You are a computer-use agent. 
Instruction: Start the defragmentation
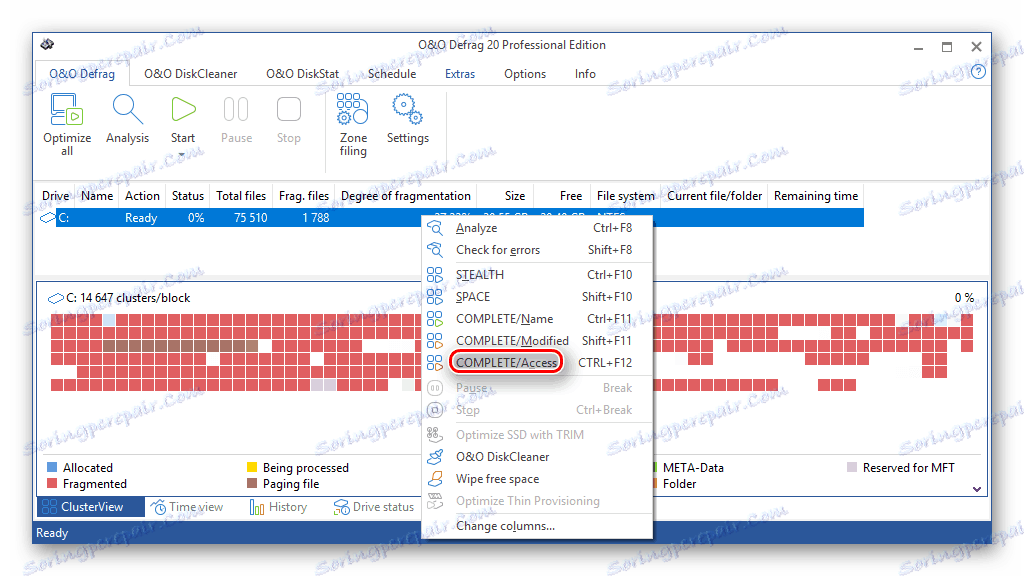(x=183, y=120)
